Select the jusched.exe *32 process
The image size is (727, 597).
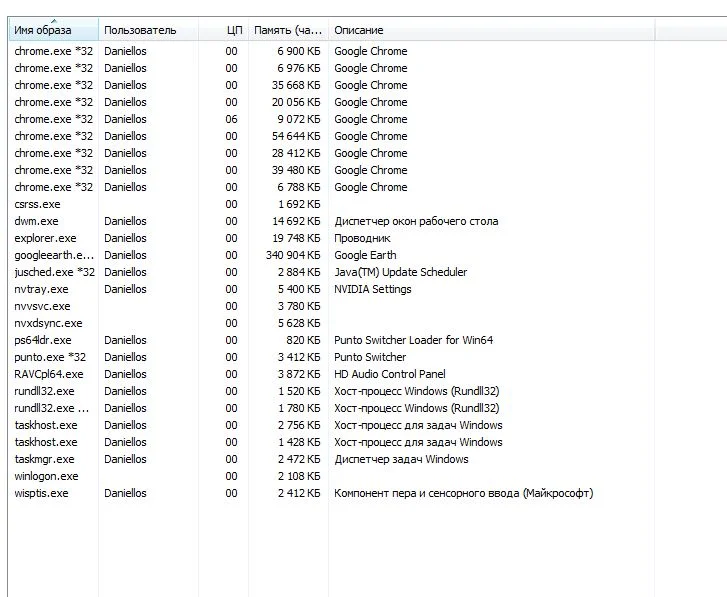click(55, 272)
